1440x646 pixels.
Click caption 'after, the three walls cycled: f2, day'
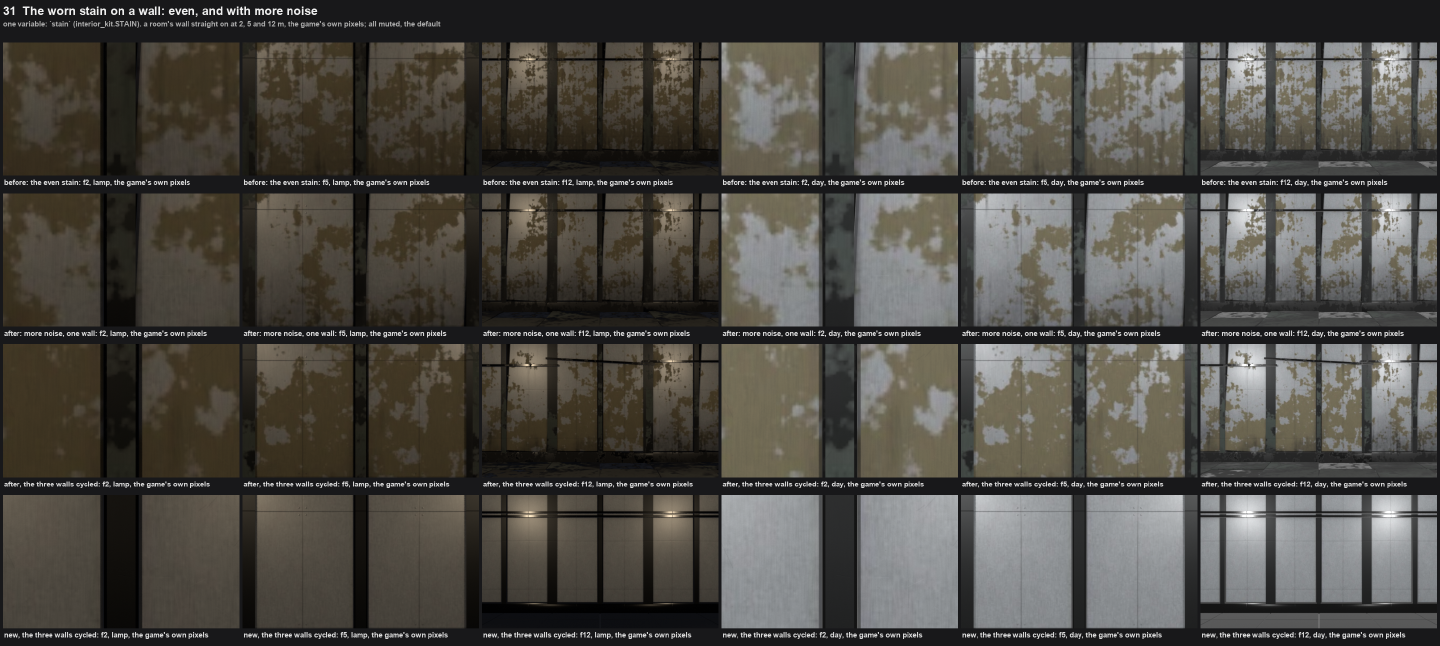coord(824,485)
